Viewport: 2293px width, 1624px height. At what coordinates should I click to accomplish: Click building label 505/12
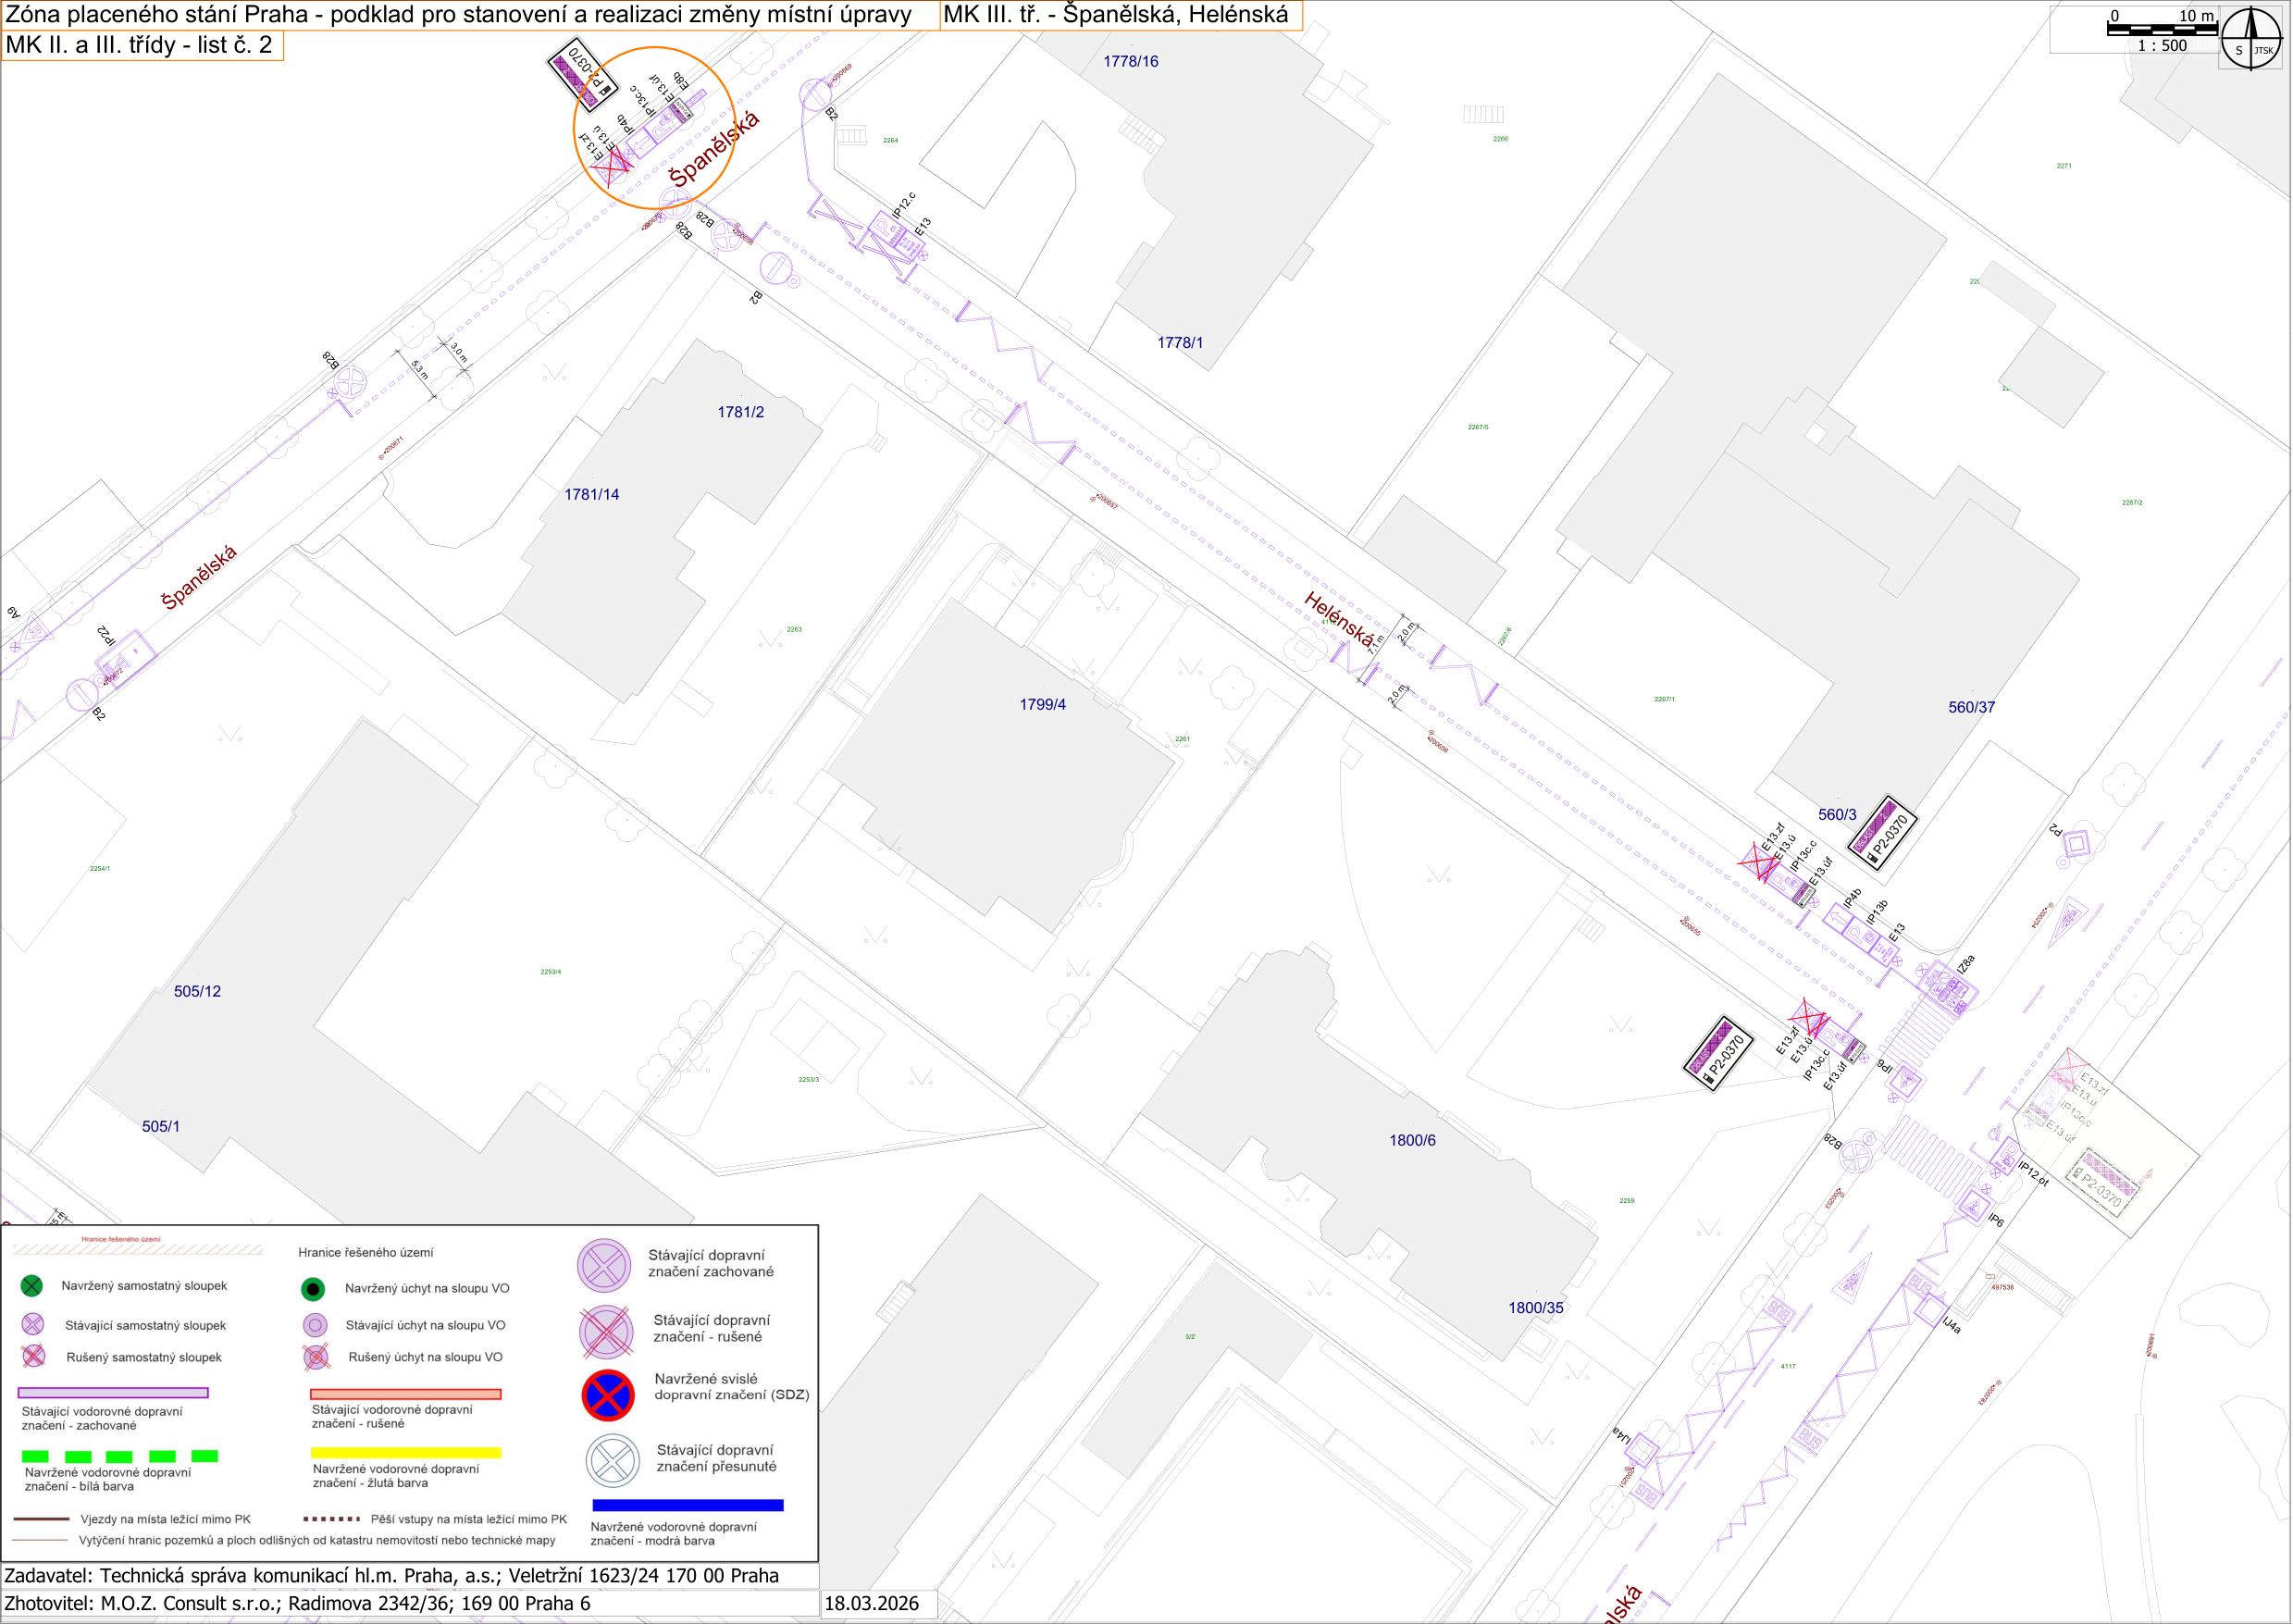tap(197, 991)
